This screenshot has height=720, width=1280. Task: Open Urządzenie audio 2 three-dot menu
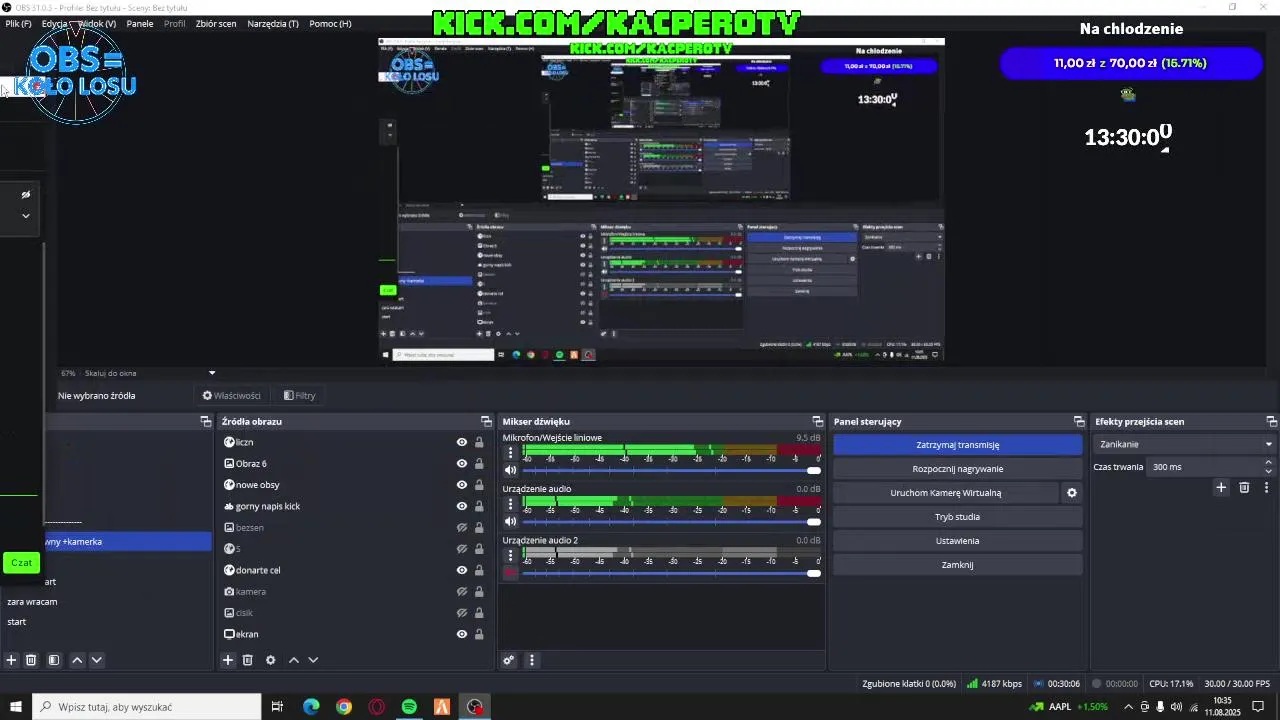(511, 555)
